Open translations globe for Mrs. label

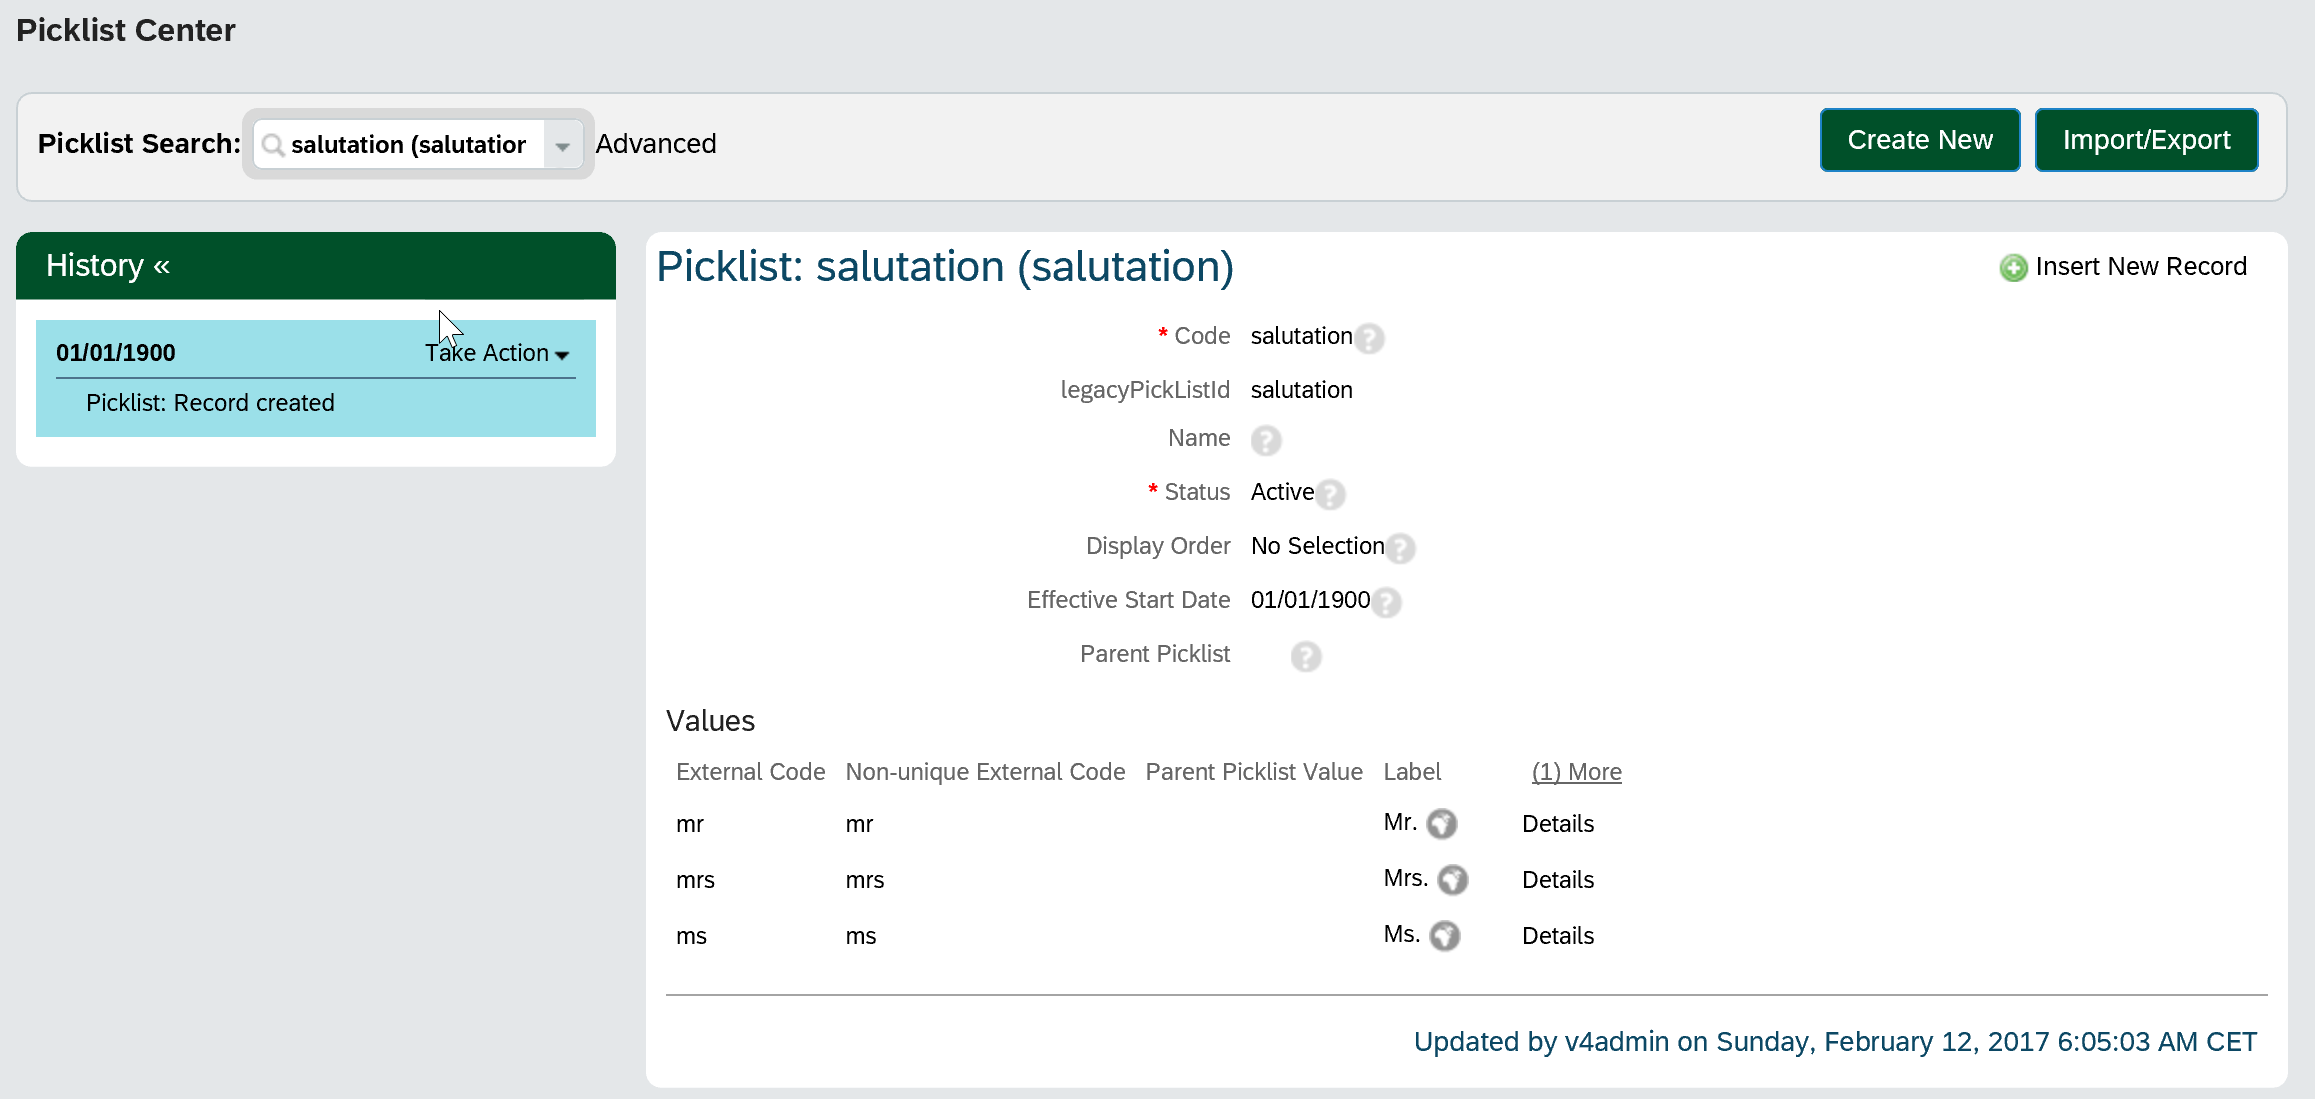tap(1452, 880)
